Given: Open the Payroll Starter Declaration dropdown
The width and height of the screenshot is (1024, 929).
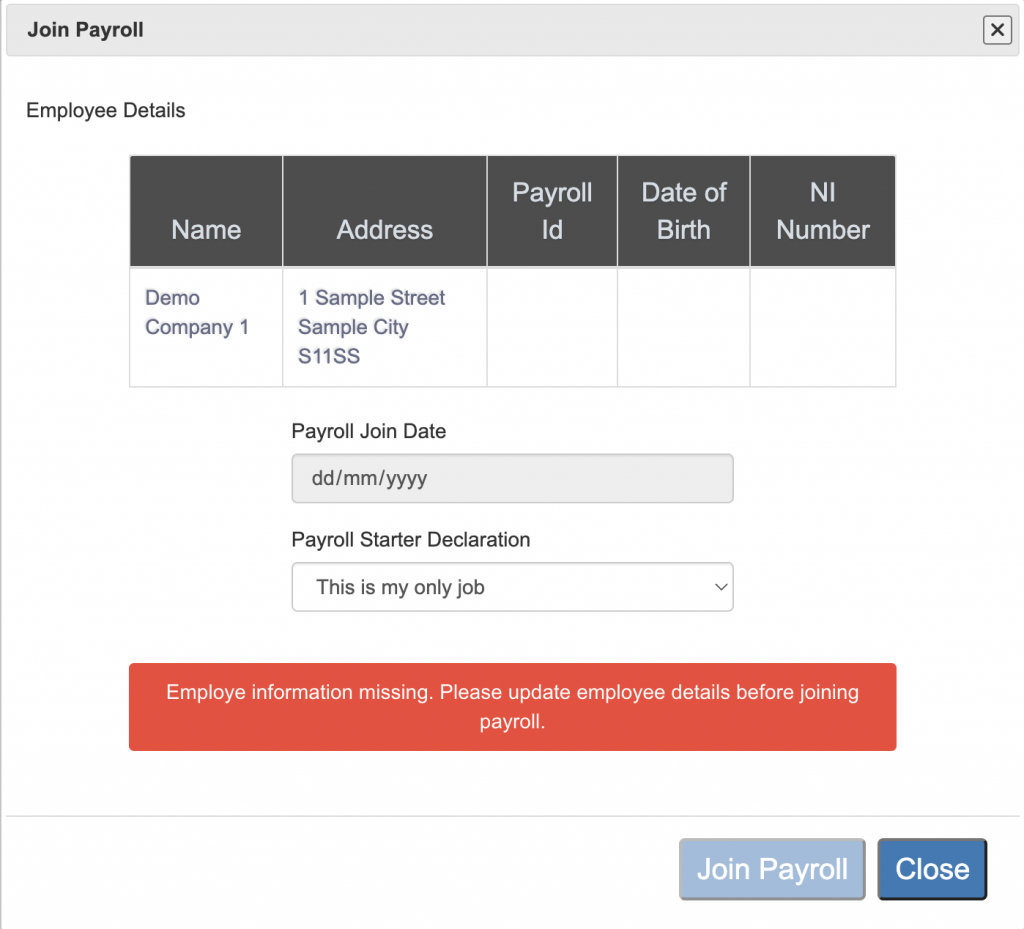Looking at the screenshot, I should point(512,587).
